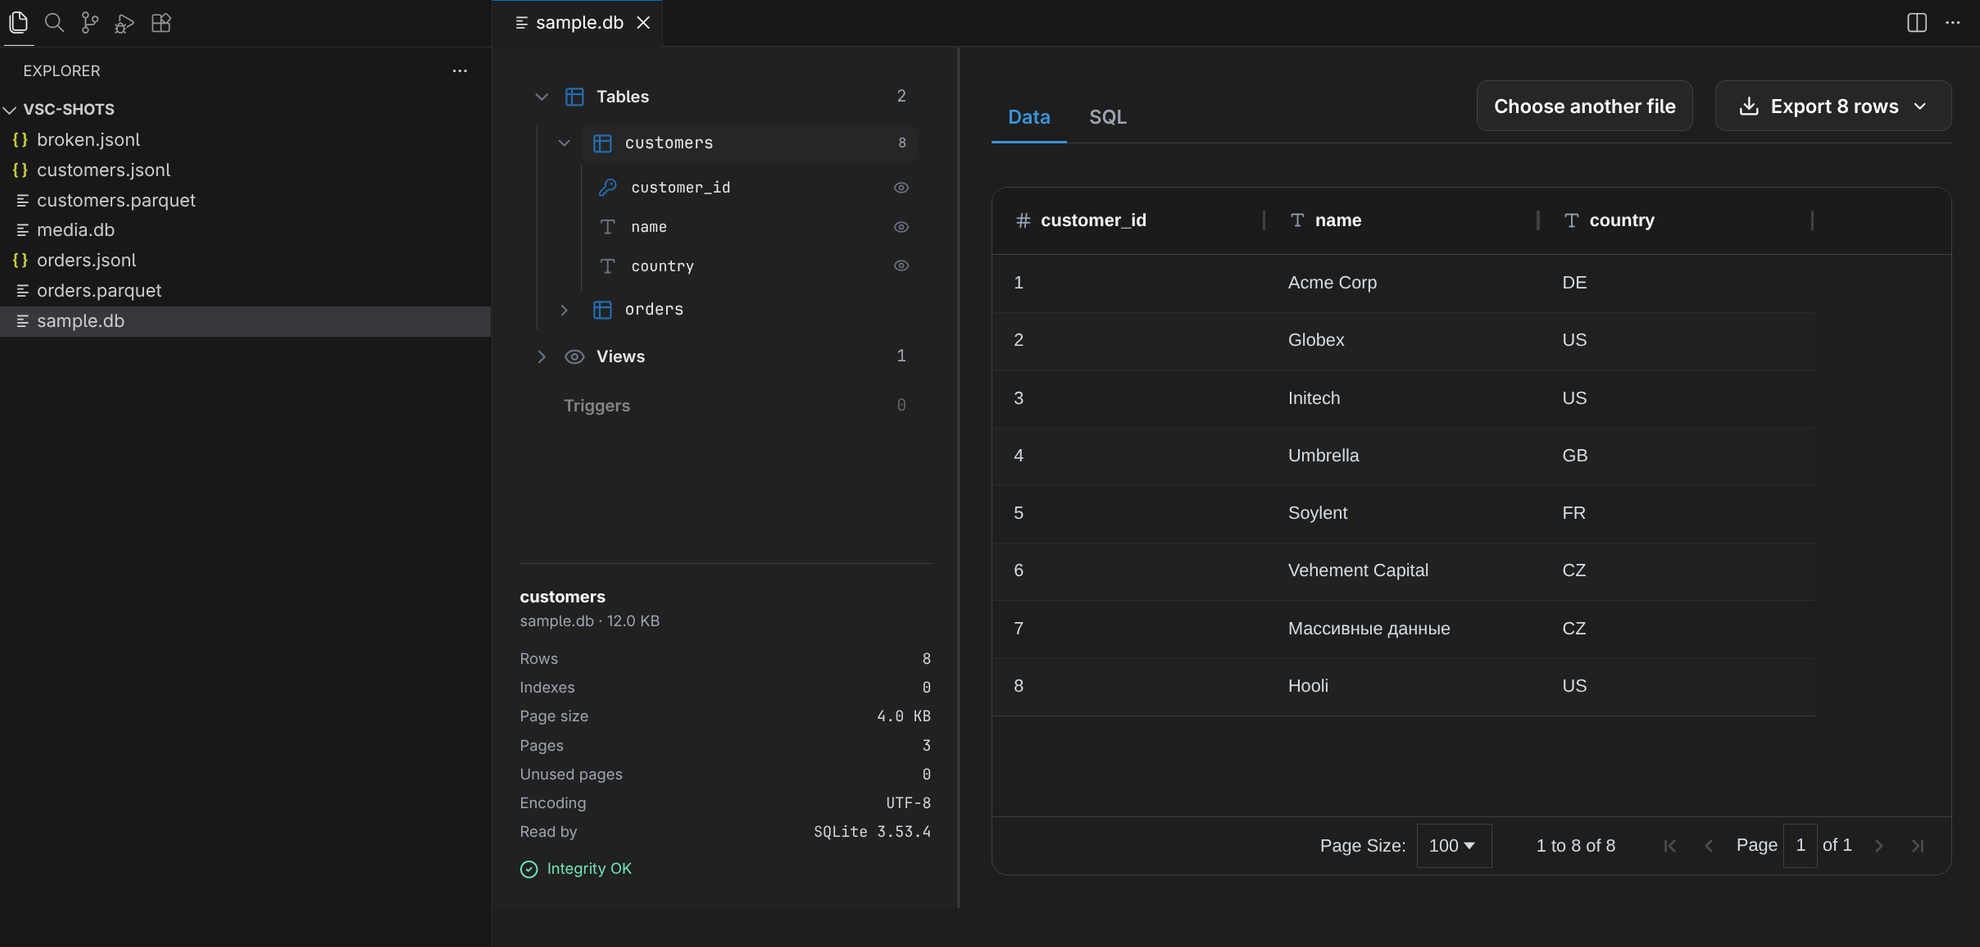Open the Page Size 100 dropdown

click(x=1454, y=846)
